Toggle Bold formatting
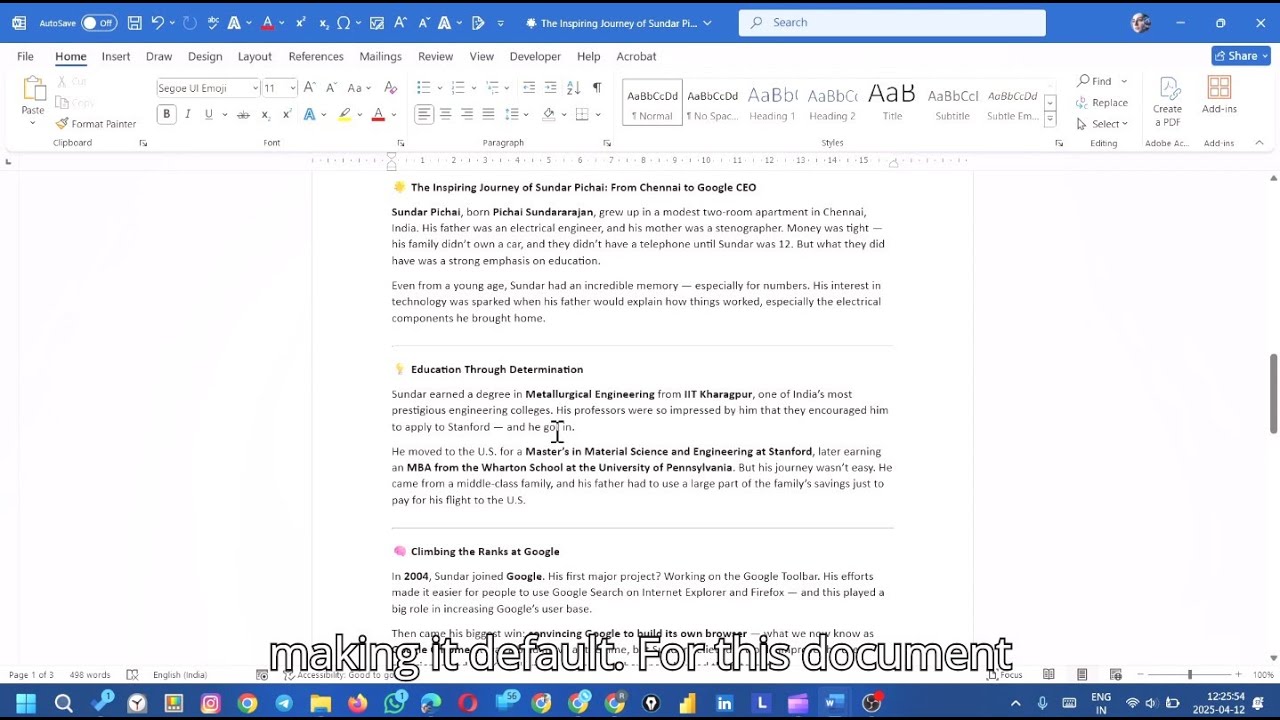 point(167,114)
